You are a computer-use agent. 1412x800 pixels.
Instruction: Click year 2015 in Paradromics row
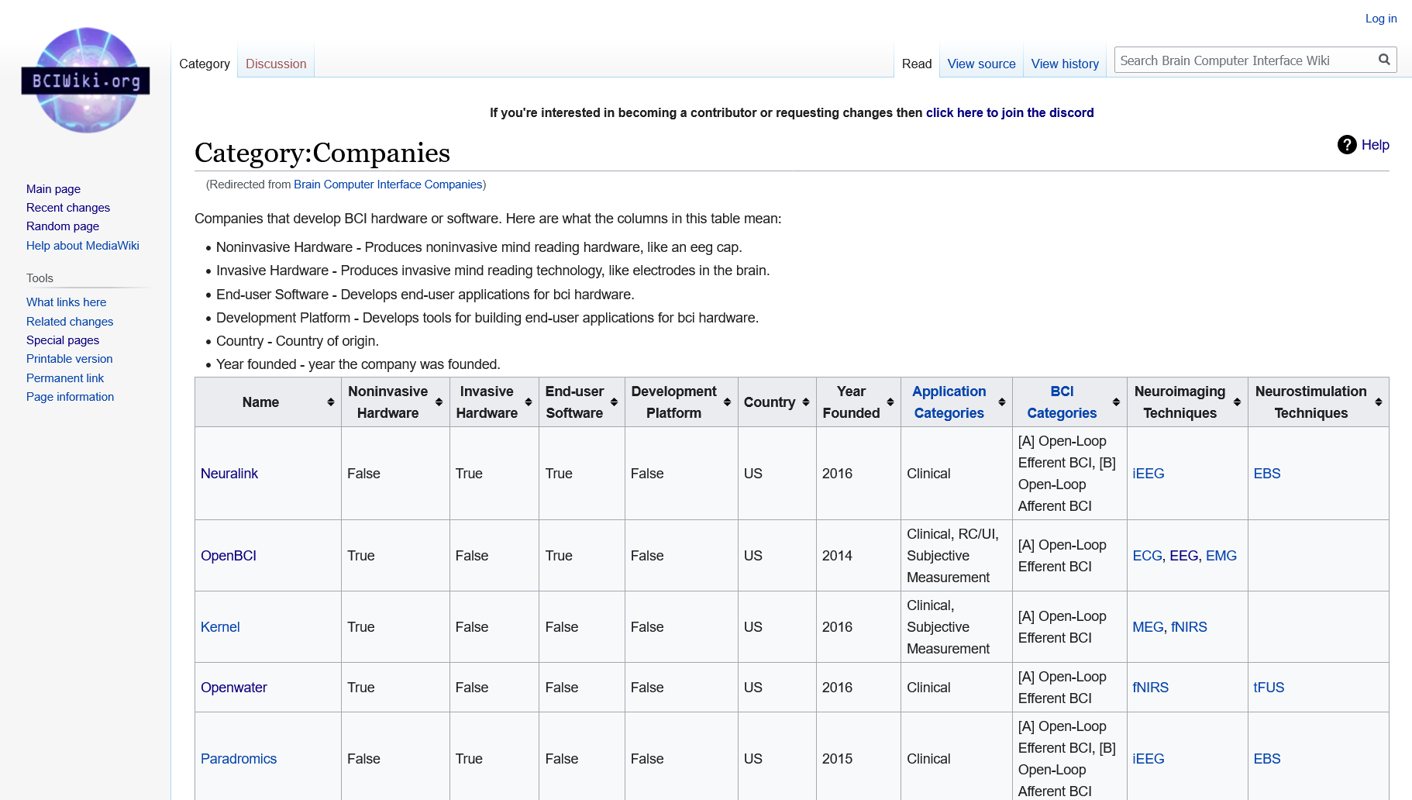(837, 758)
